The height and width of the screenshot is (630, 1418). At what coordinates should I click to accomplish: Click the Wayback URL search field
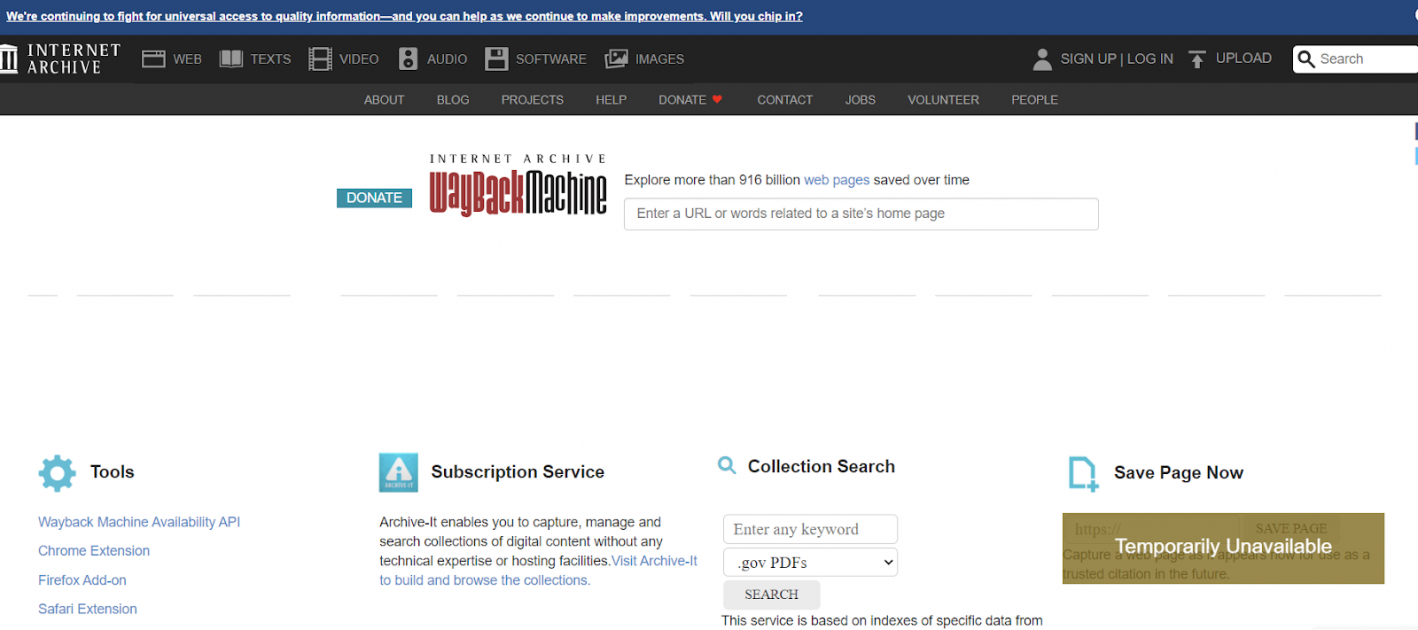[861, 214]
